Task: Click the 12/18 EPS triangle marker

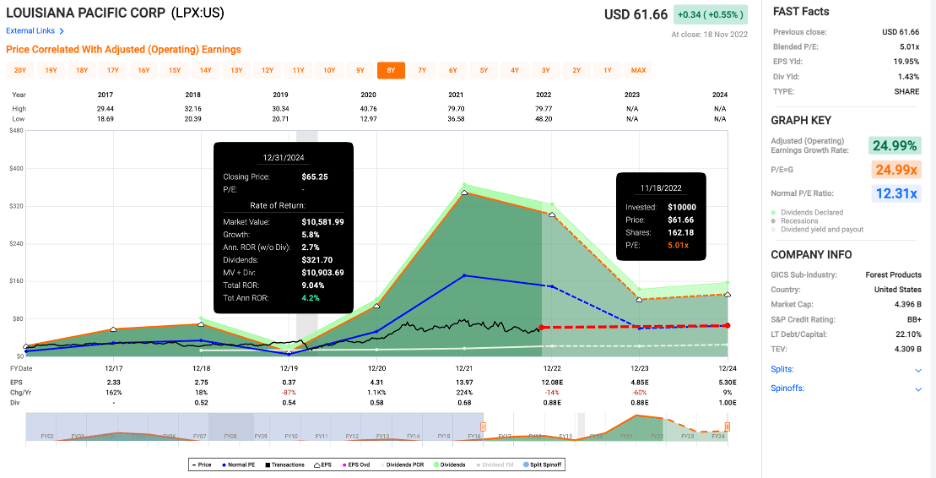Action: pos(201,324)
